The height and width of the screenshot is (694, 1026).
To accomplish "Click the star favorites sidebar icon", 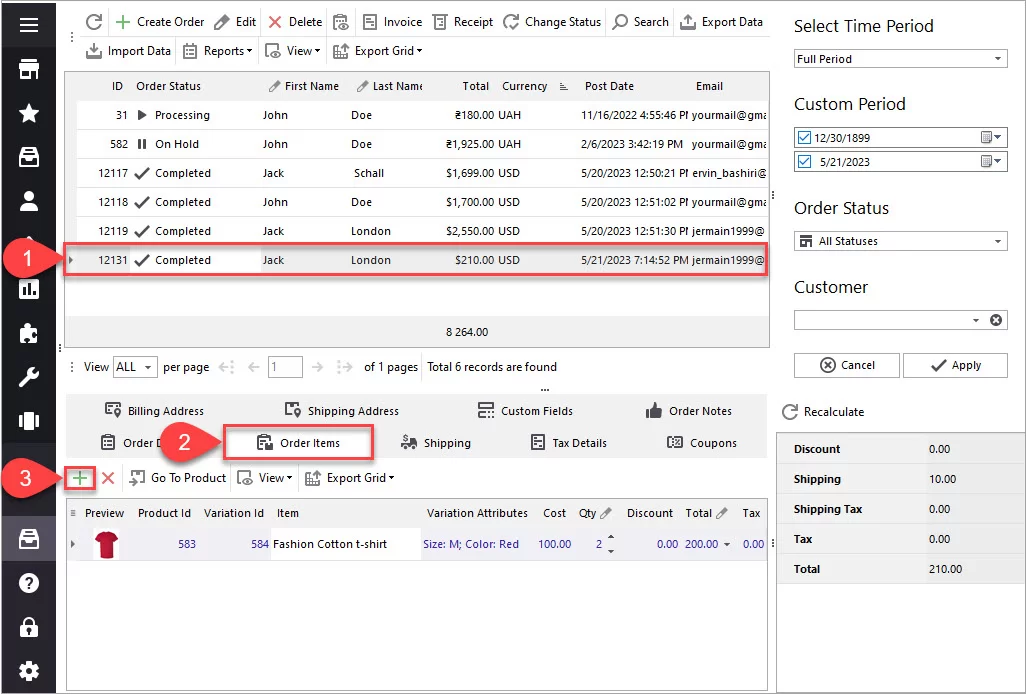I will point(29,113).
